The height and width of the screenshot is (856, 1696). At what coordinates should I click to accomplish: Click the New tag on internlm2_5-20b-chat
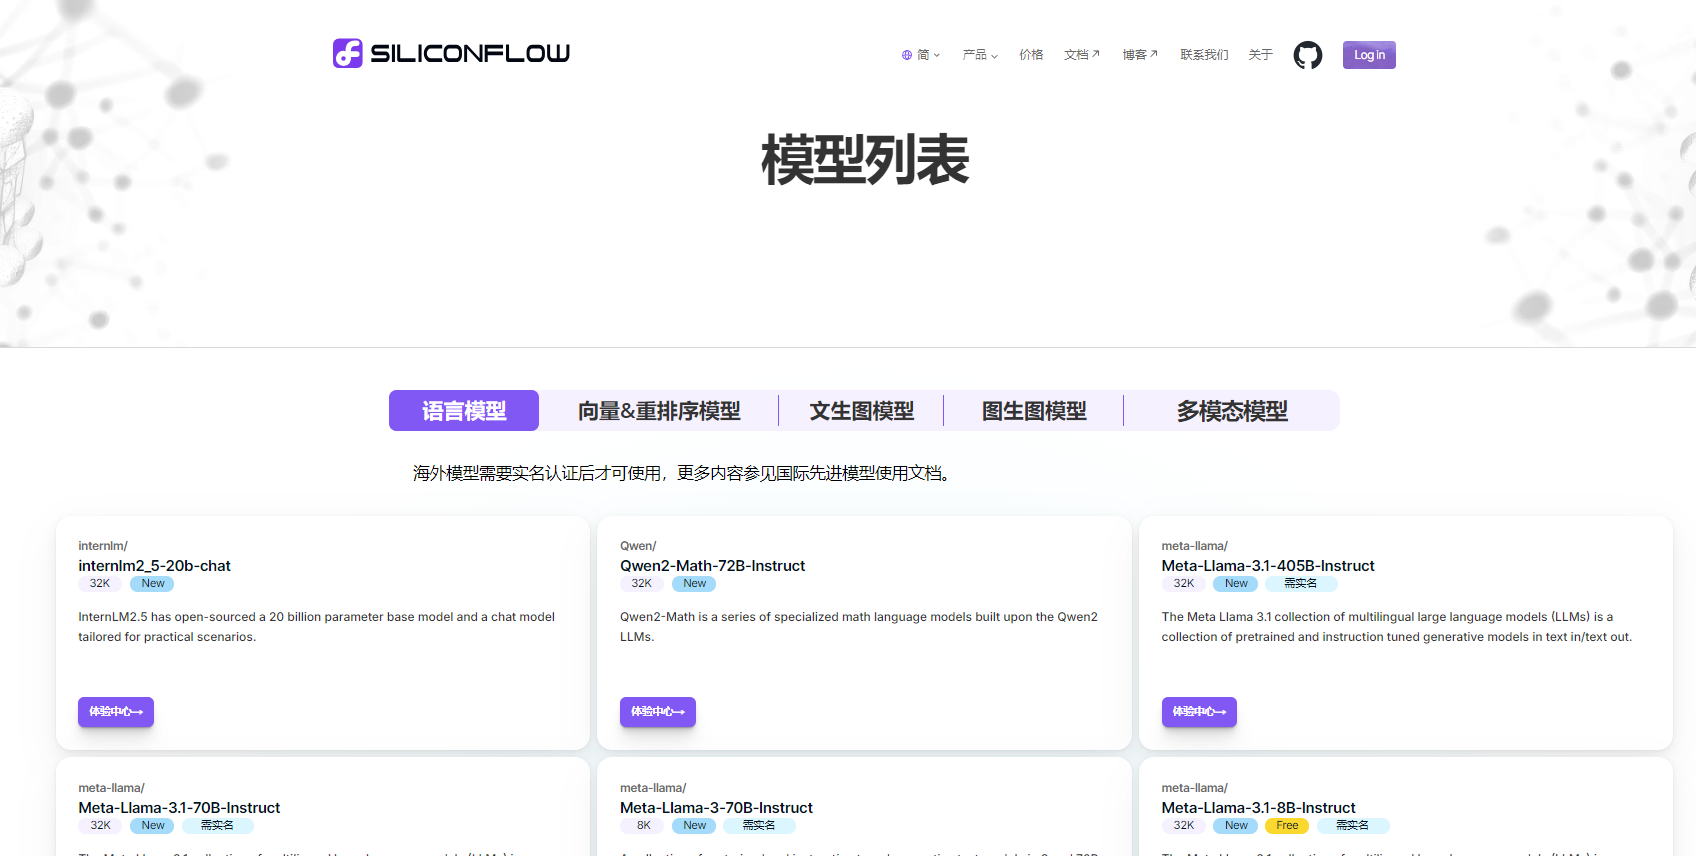pos(153,584)
